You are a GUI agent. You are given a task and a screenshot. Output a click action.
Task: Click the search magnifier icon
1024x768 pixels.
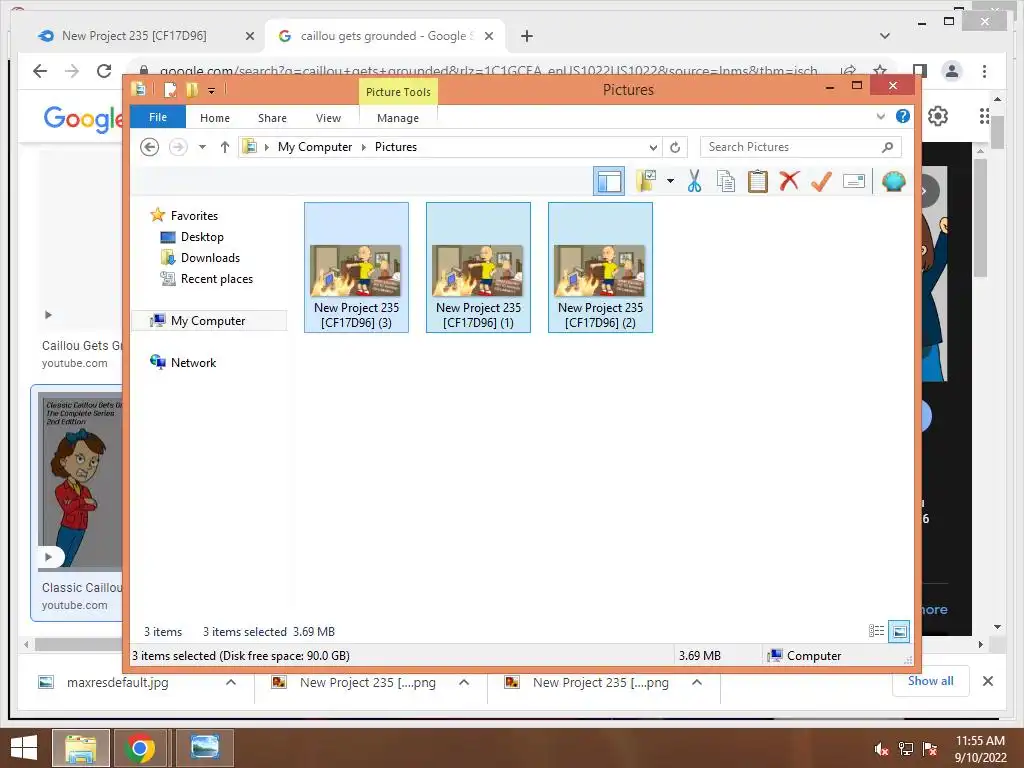tap(887, 147)
